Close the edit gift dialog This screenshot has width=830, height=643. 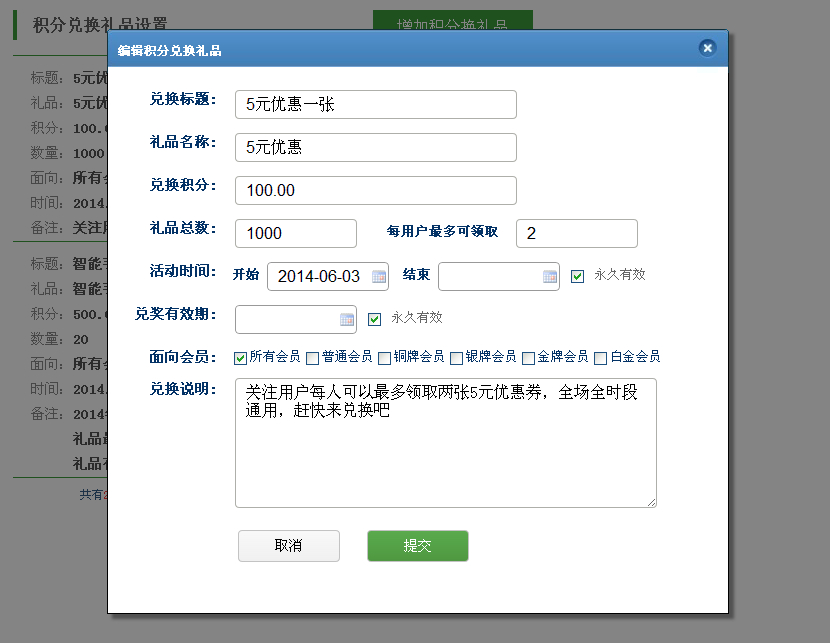point(707,48)
